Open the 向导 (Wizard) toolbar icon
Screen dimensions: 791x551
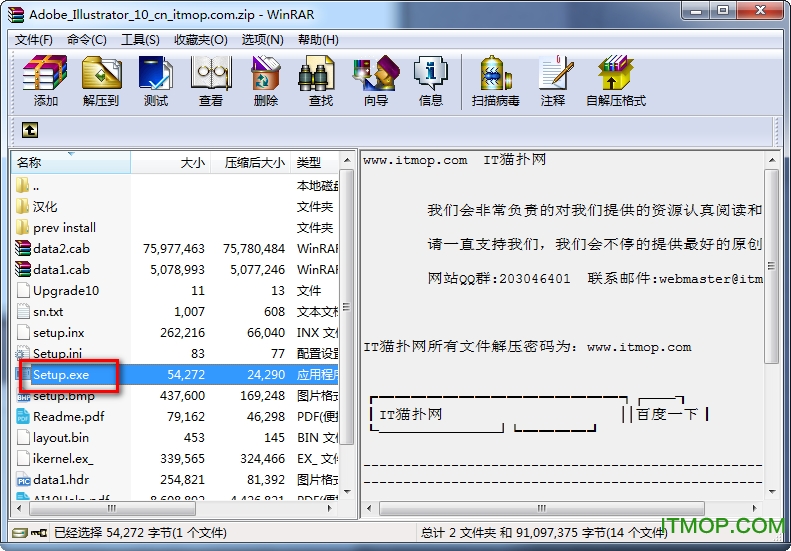tap(376, 74)
